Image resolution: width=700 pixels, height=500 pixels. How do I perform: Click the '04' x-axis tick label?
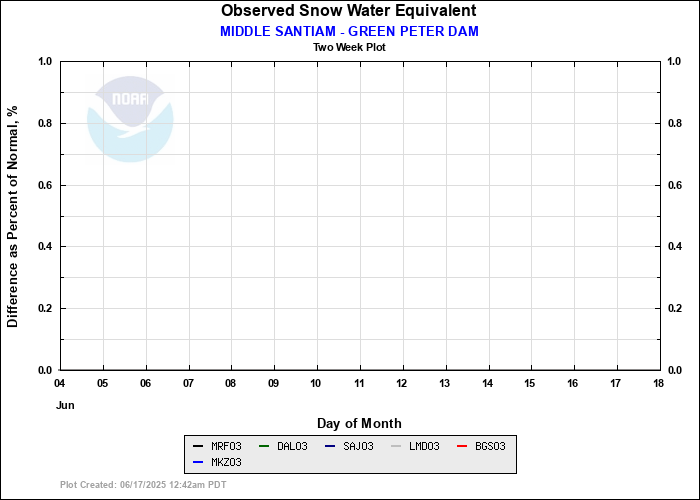click(59, 383)
